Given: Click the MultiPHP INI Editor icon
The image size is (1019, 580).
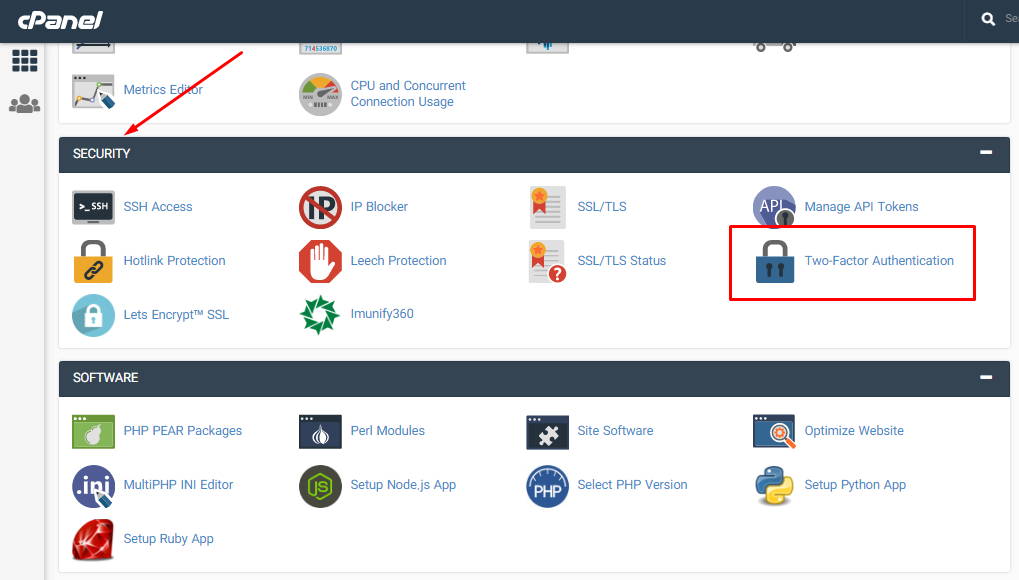Looking at the screenshot, I should coord(94,486).
